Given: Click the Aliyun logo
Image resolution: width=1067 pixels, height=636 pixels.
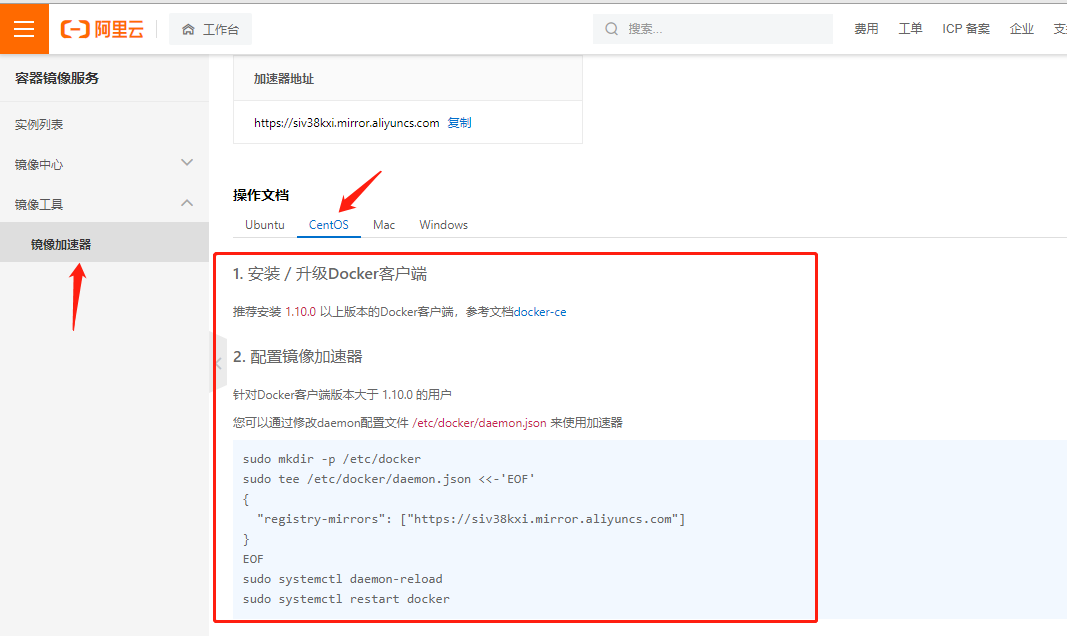Looking at the screenshot, I should (x=102, y=29).
